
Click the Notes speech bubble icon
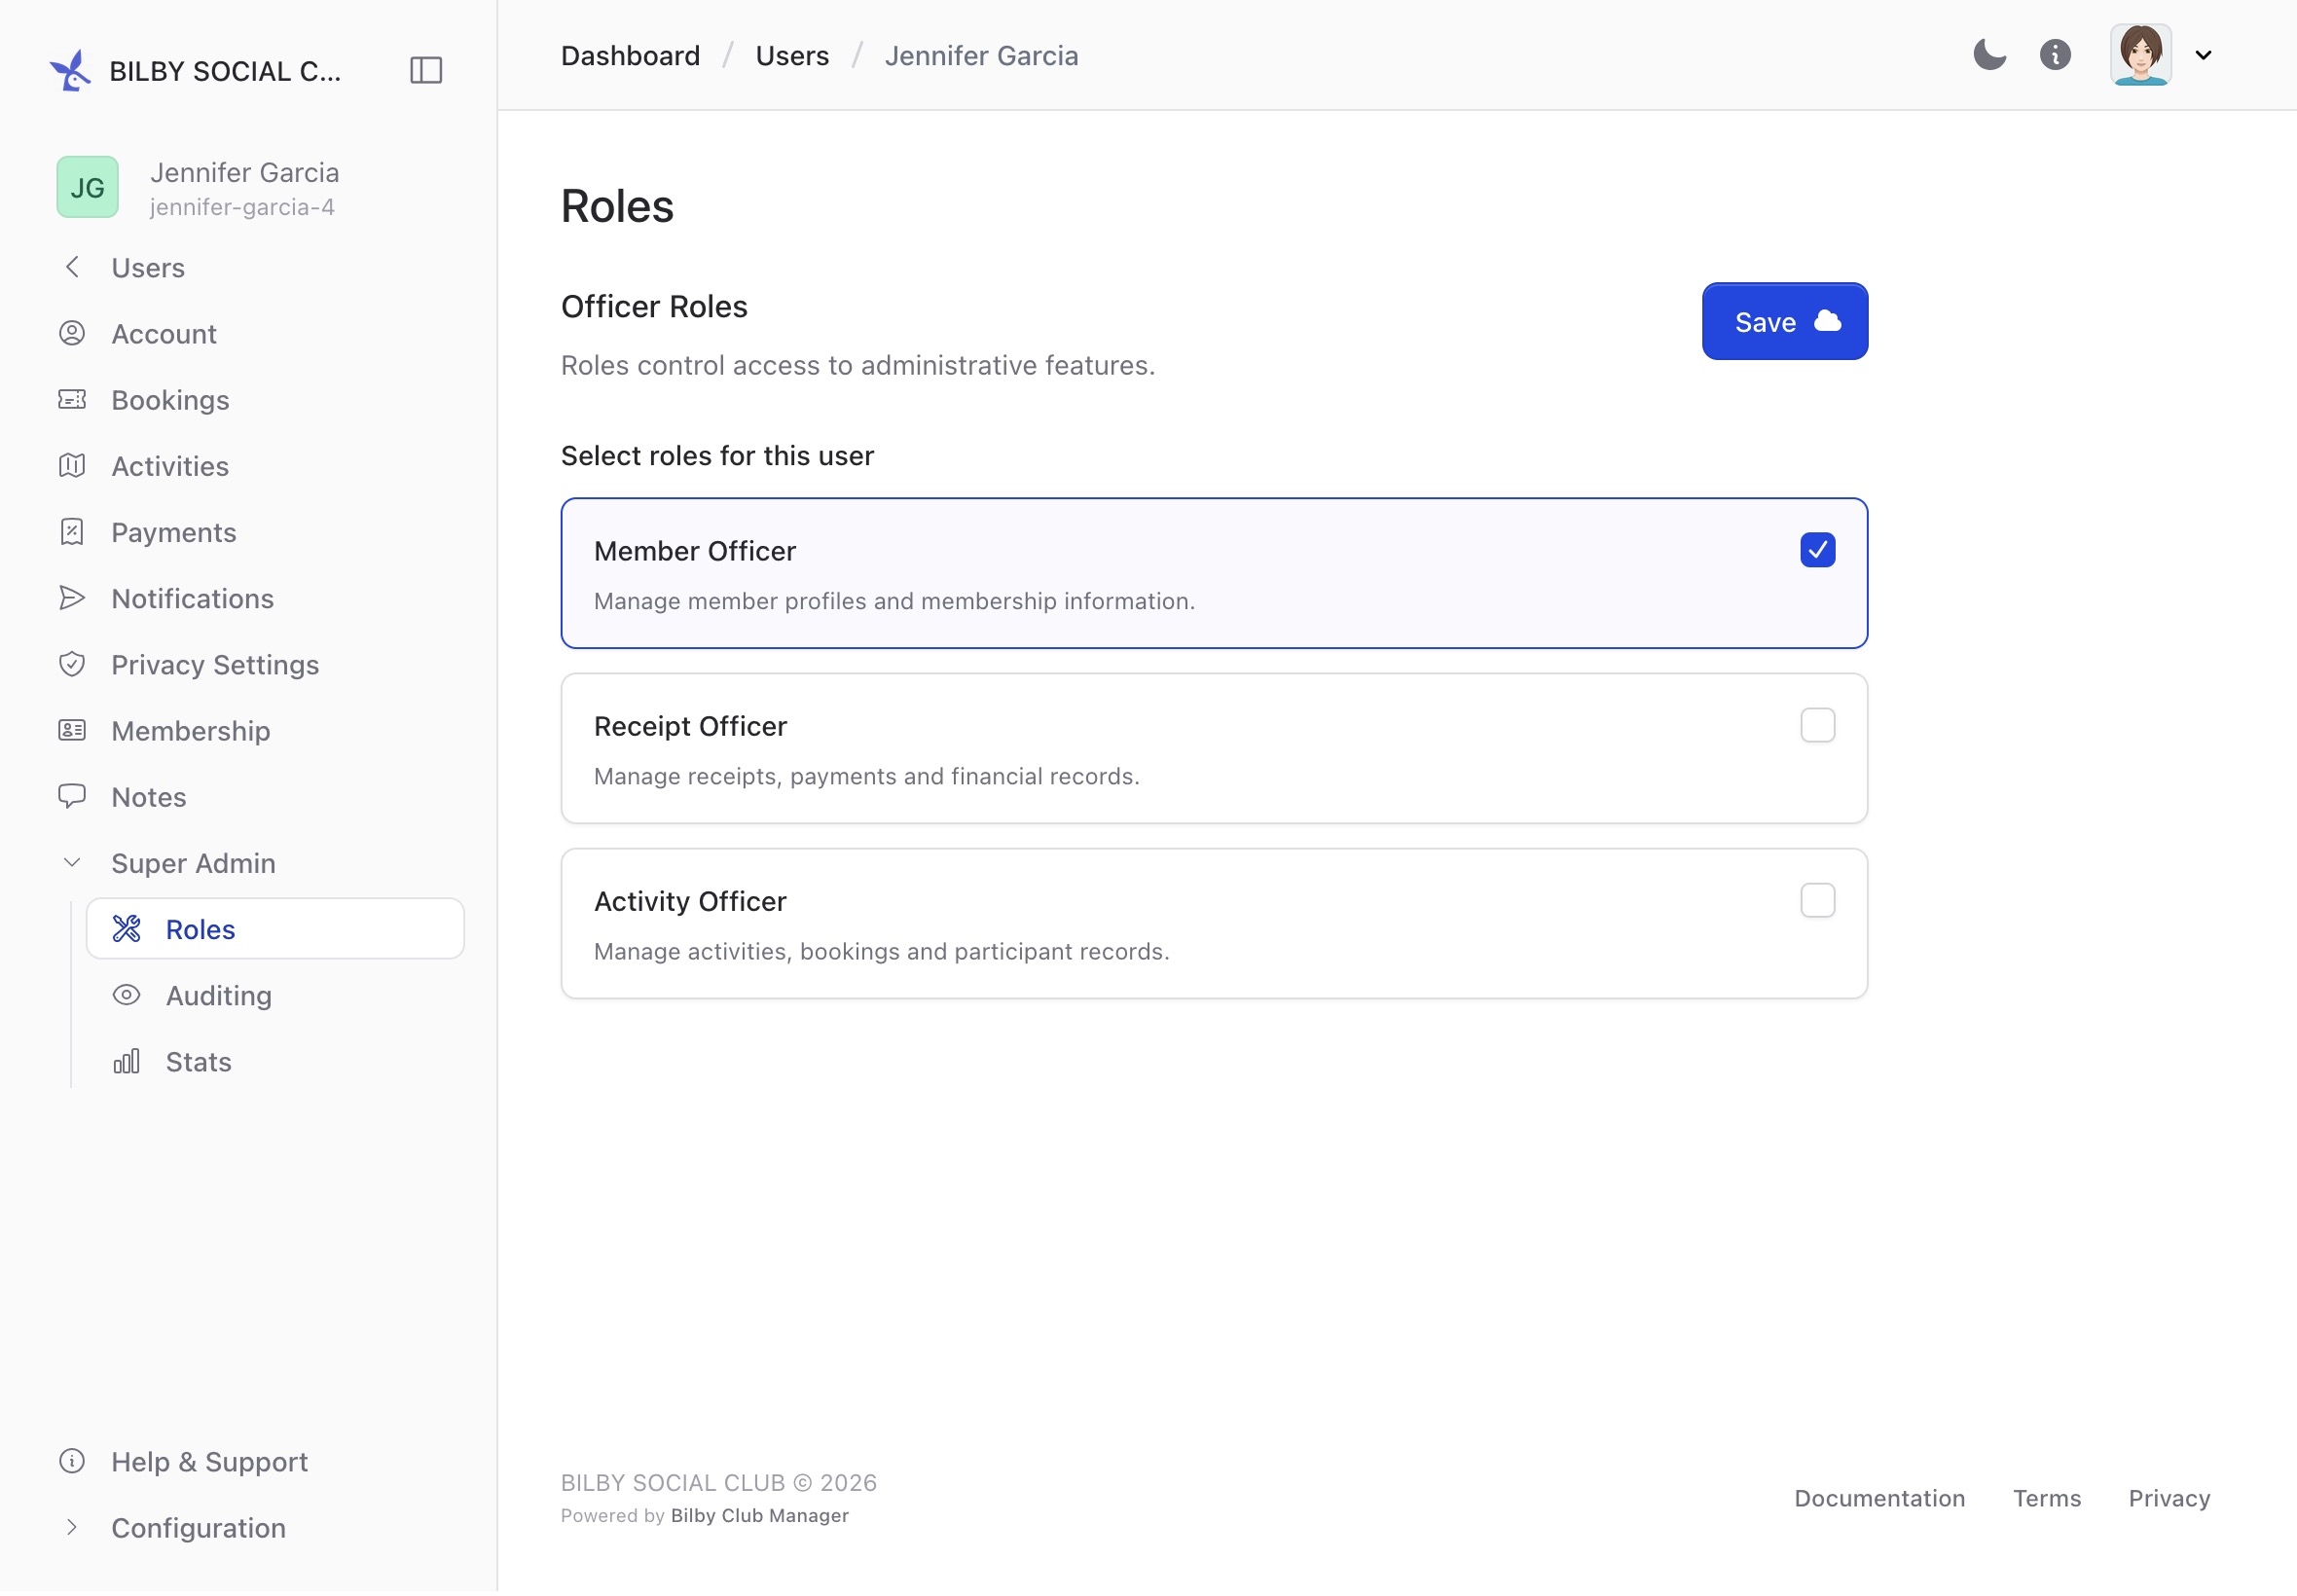pyautogui.click(x=72, y=796)
